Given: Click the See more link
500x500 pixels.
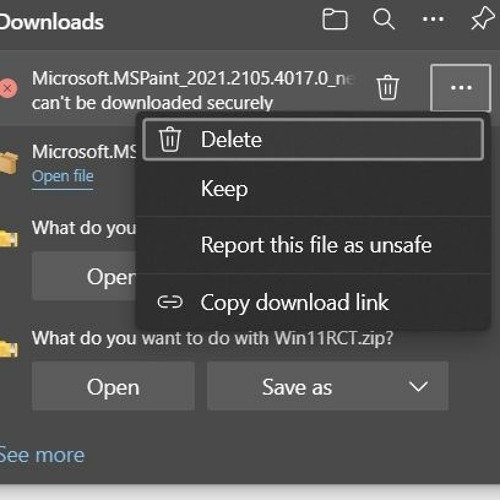Looking at the screenshot, I should (42, 455).
